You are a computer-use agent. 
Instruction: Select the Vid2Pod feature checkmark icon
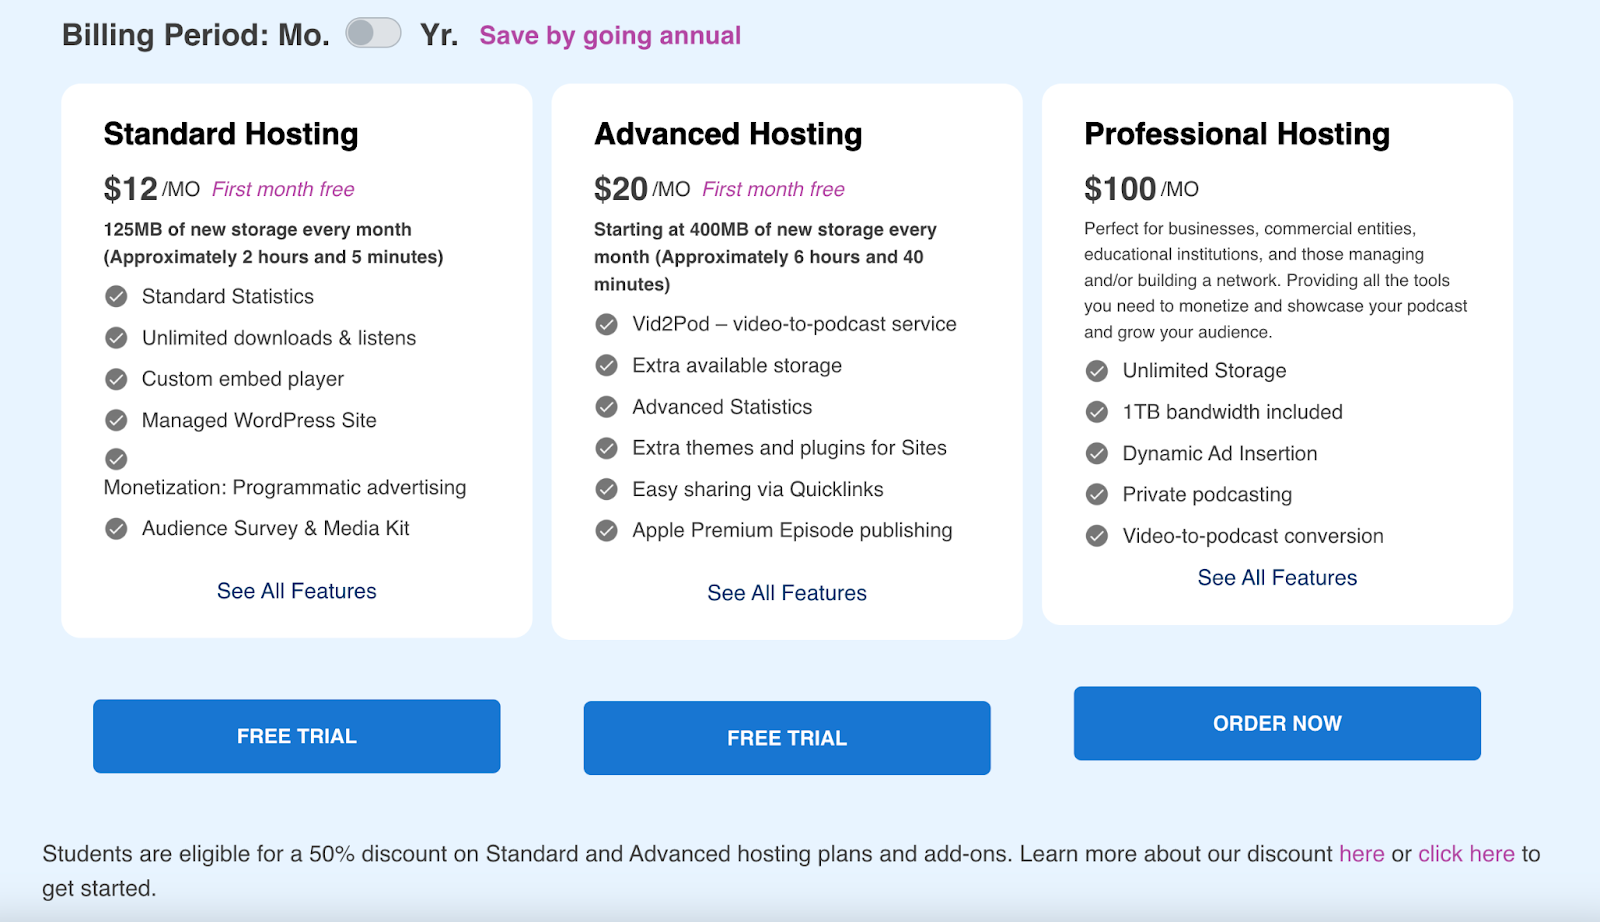[x=606, y=324]
